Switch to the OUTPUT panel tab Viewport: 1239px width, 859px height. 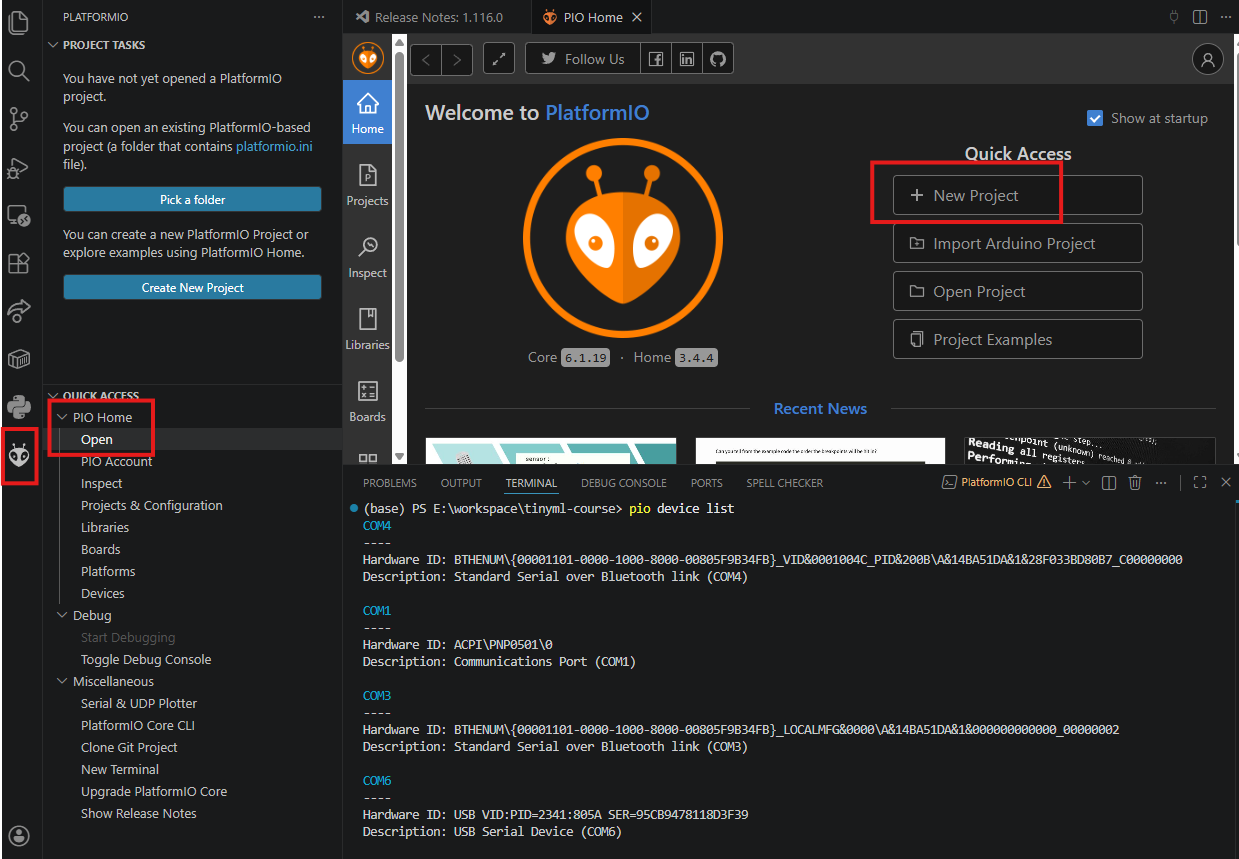pos(461,483)
